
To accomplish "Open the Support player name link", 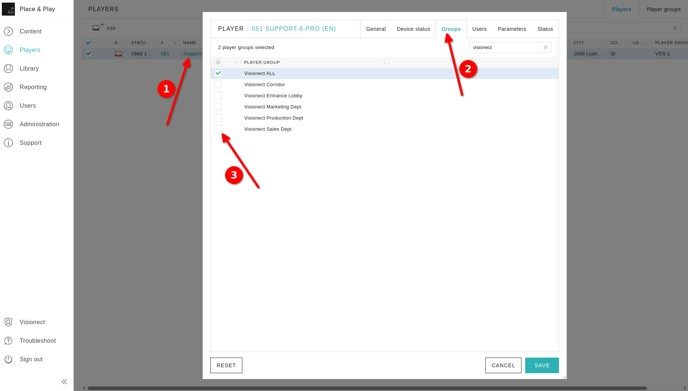I will pos(192,54).
